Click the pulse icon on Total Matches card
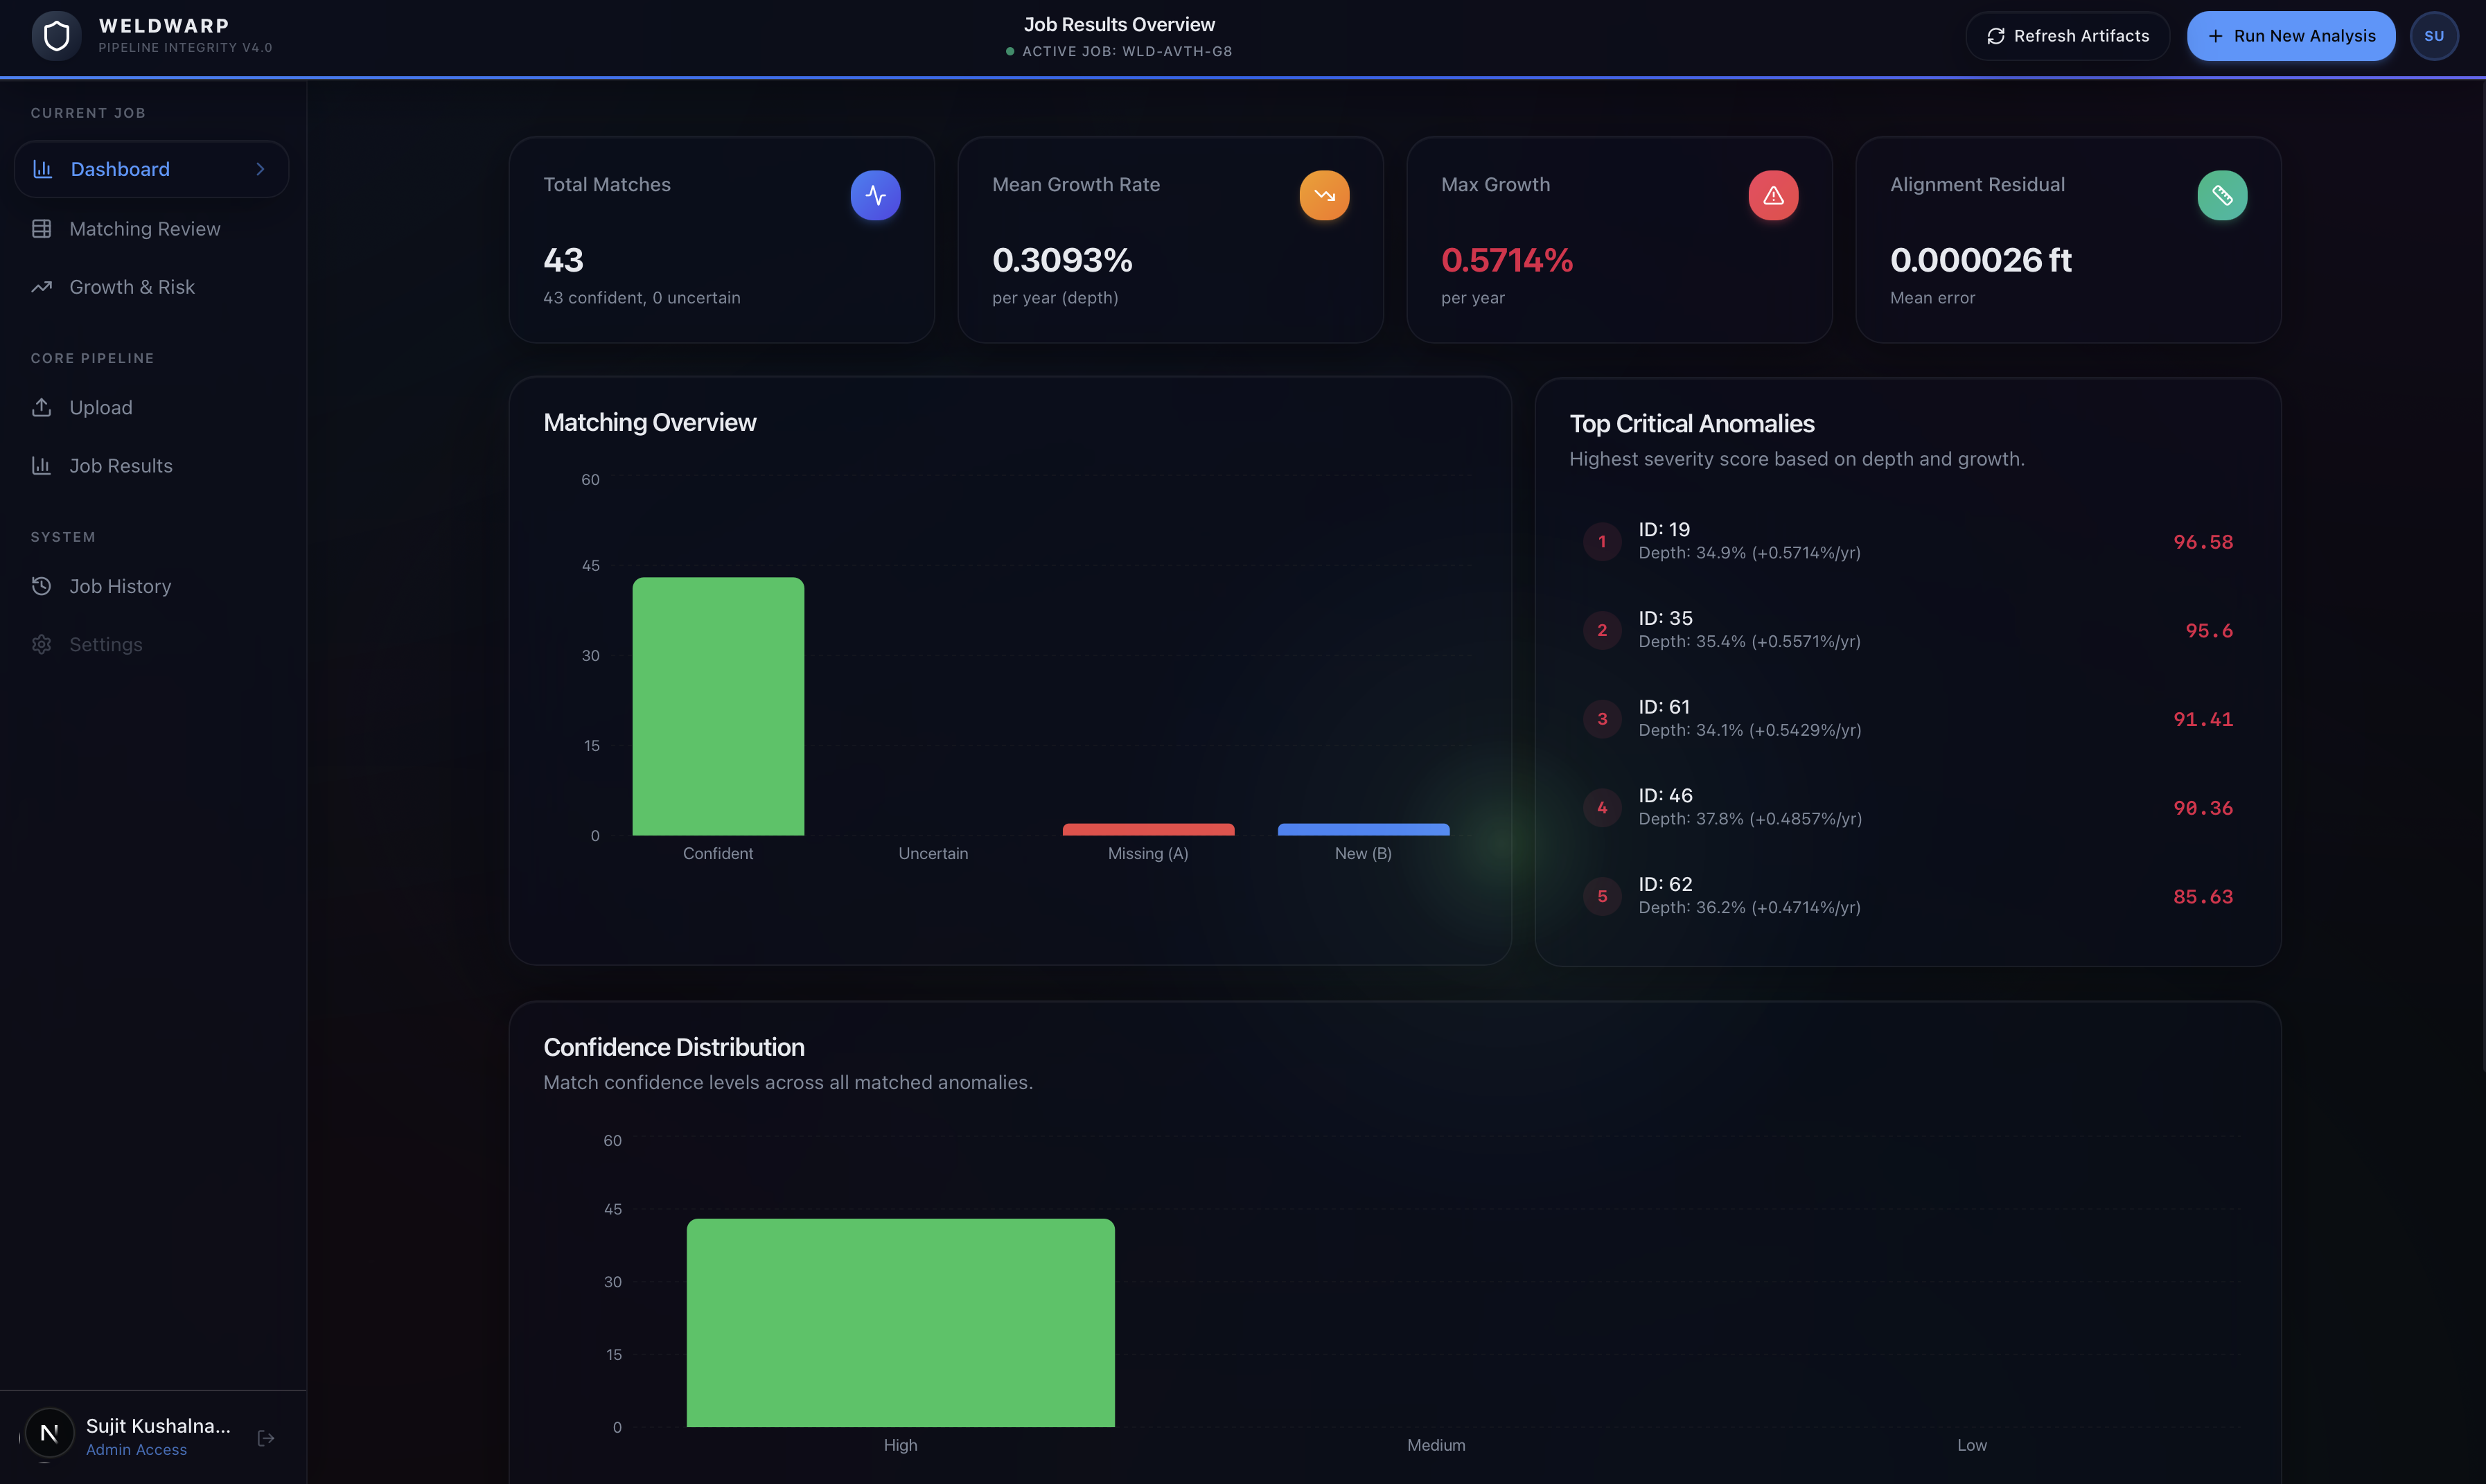Screen dimensions: 2486x1484 click(875, 195)
